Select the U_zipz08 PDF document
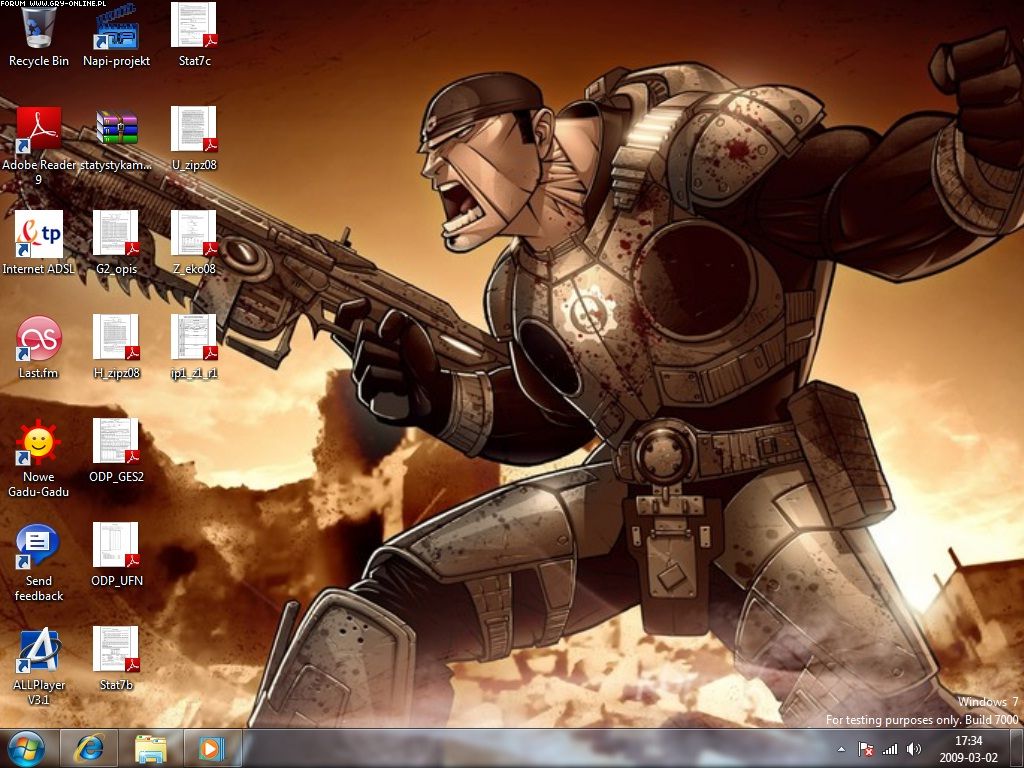Image resolution: width=1024 pixels, height=768 pixels. [x=194, y=130]
